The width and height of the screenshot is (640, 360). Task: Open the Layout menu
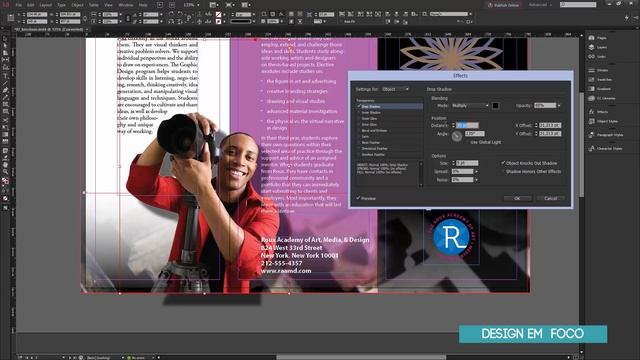point(45,5)
